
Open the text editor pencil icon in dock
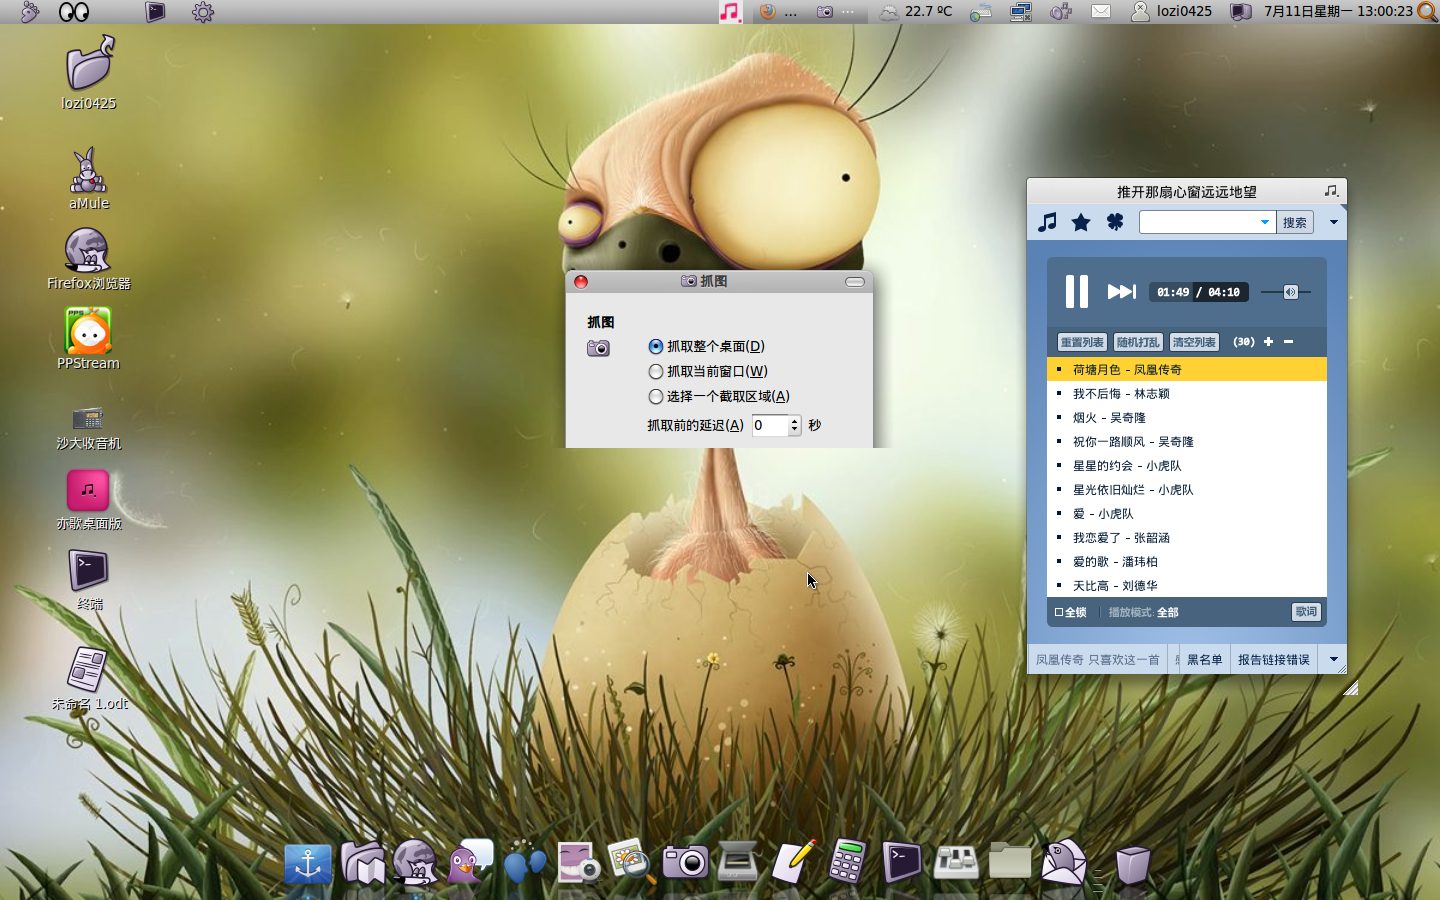[x=794, y=862]
